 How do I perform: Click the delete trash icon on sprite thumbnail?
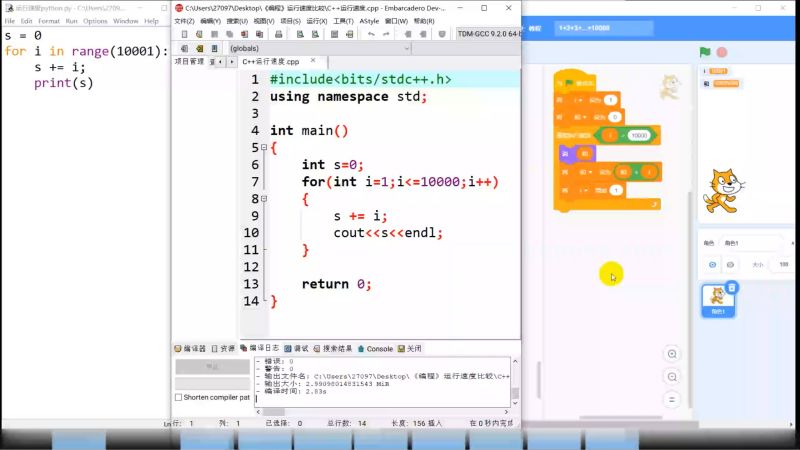(732, 288)
